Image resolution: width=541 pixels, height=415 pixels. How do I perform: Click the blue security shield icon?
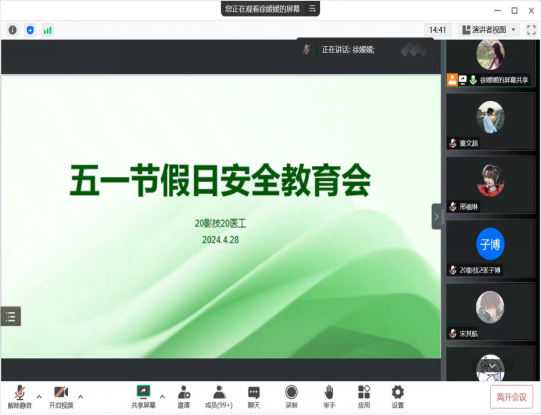pos(30,30)
